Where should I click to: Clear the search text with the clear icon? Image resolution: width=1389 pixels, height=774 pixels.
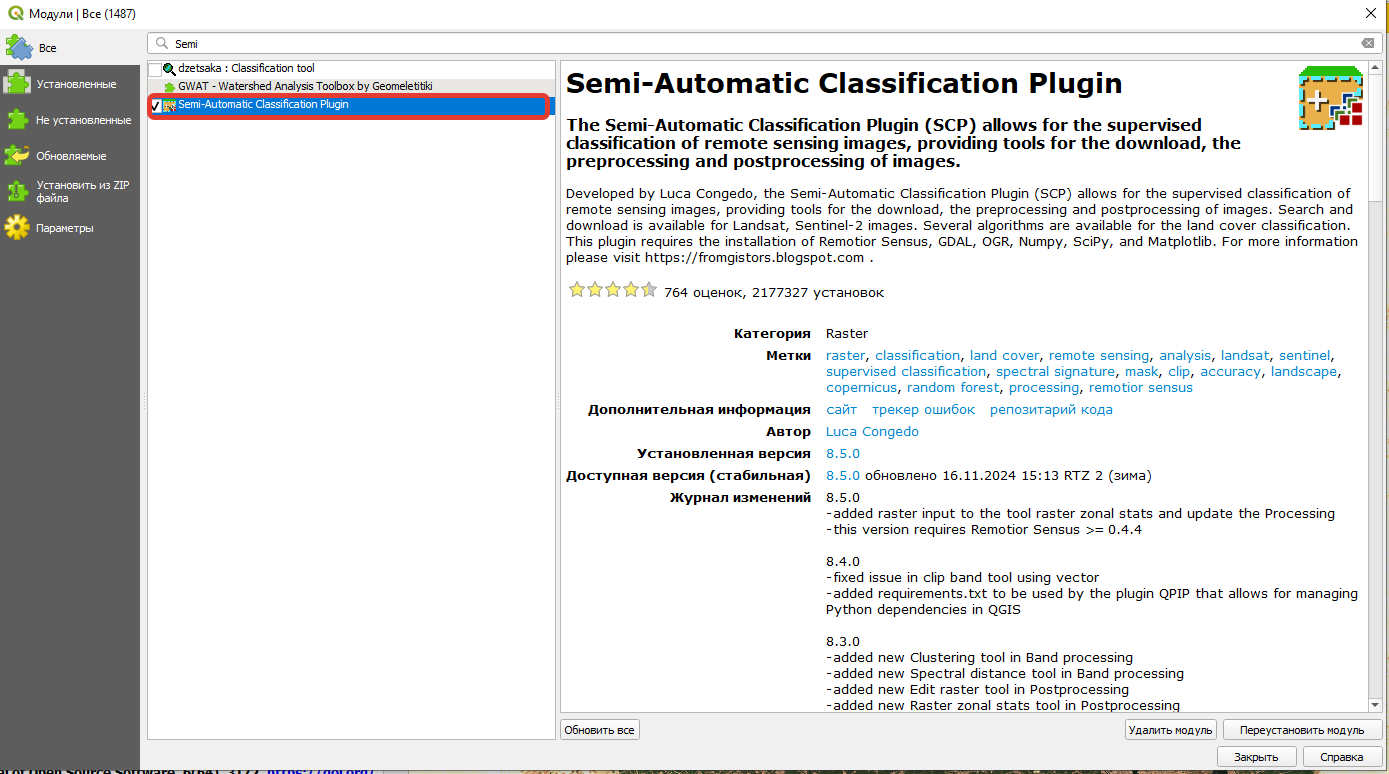coord(1368,43)
